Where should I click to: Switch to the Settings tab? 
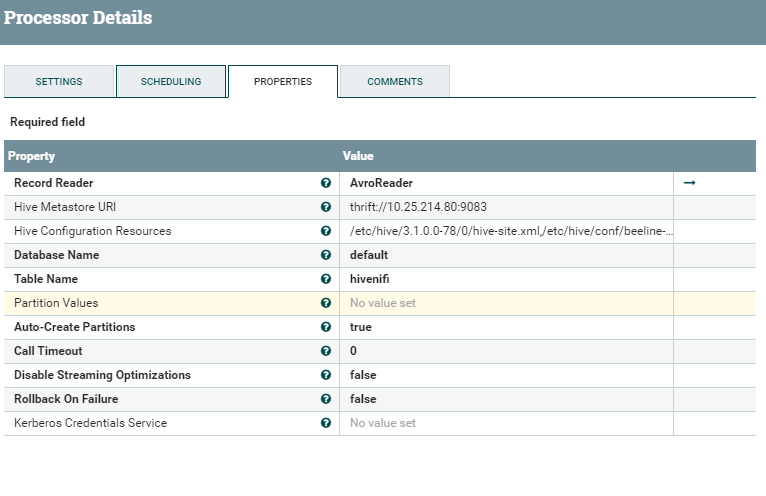coord(59,82)
